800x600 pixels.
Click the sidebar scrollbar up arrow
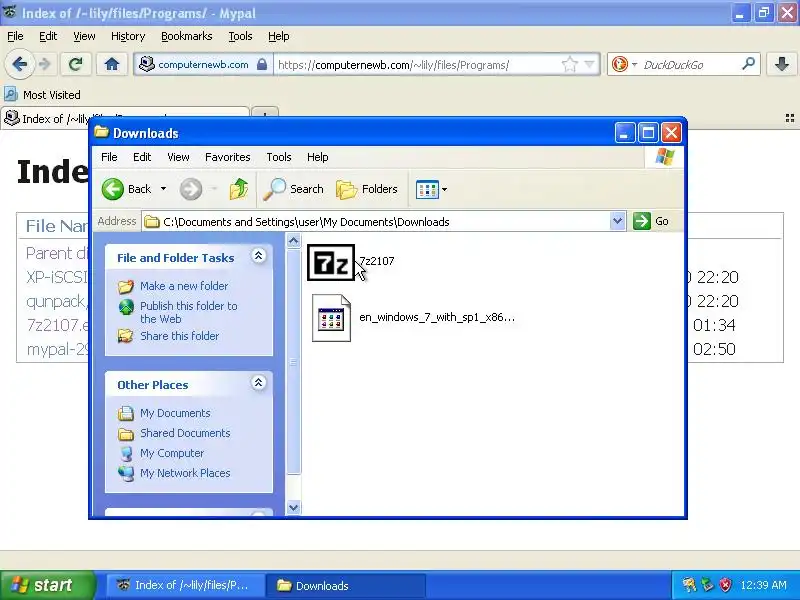(293, 240)
